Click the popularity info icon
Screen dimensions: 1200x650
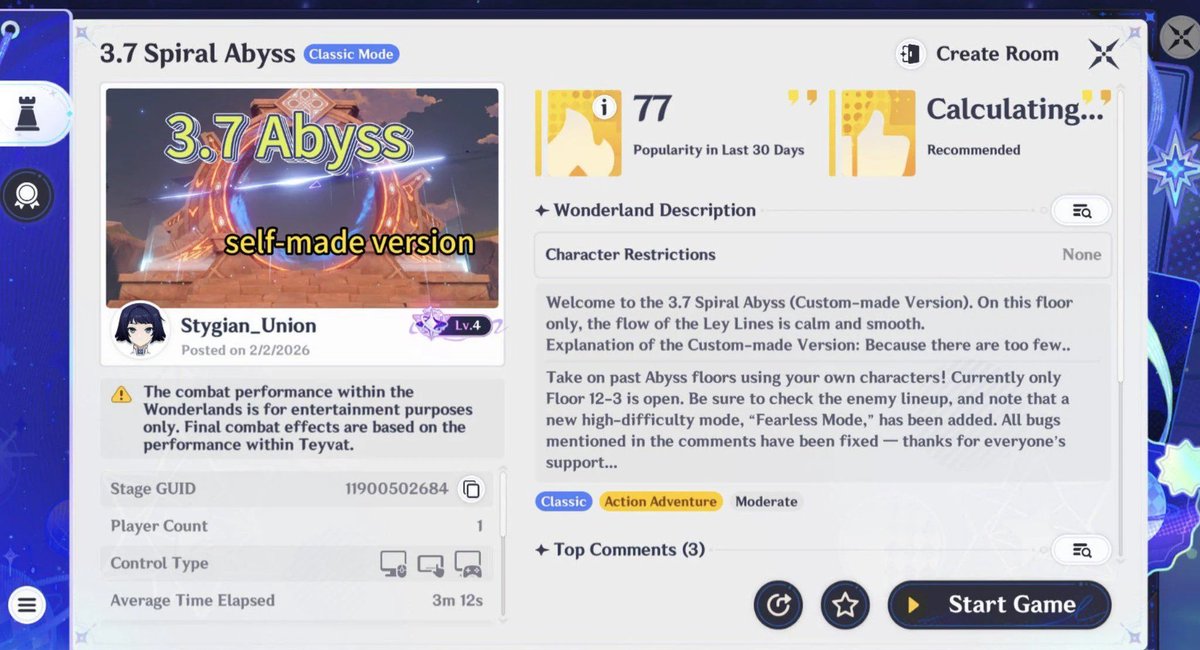pos(603,108)
